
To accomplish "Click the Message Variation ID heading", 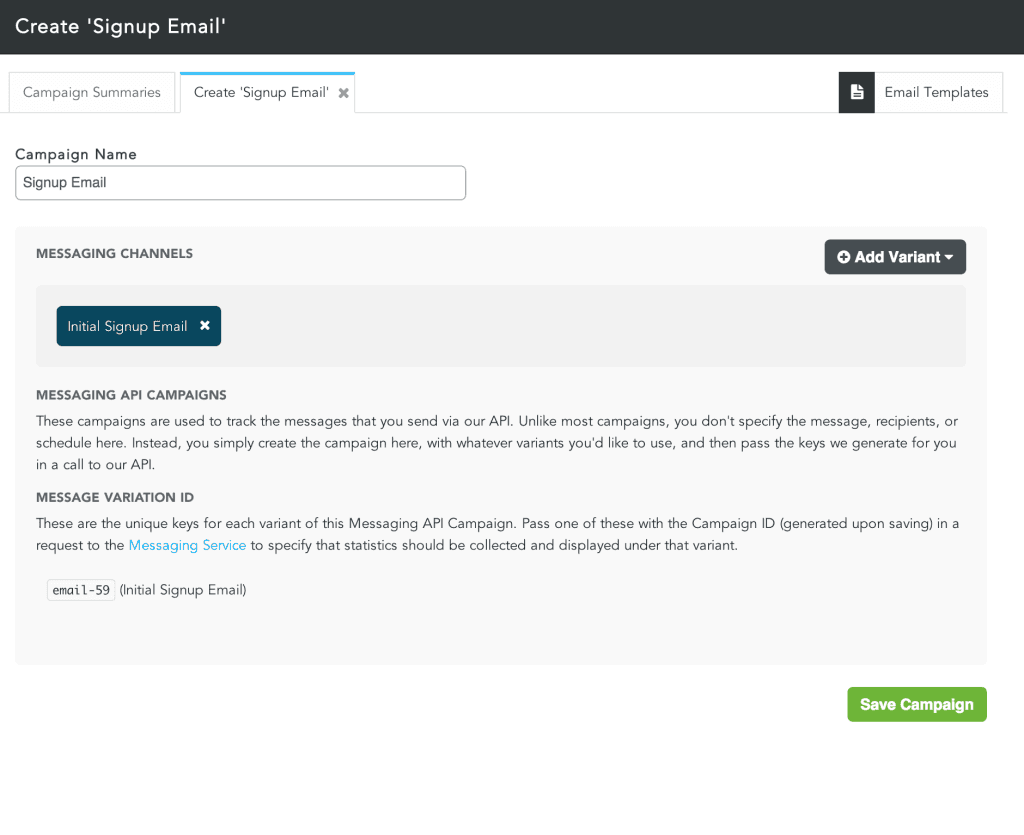I will tap(115, 497).
